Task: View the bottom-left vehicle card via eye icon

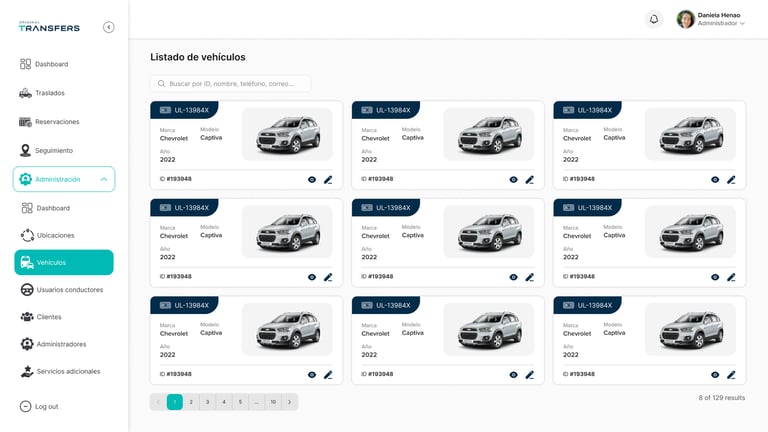Action: [312, 375]
